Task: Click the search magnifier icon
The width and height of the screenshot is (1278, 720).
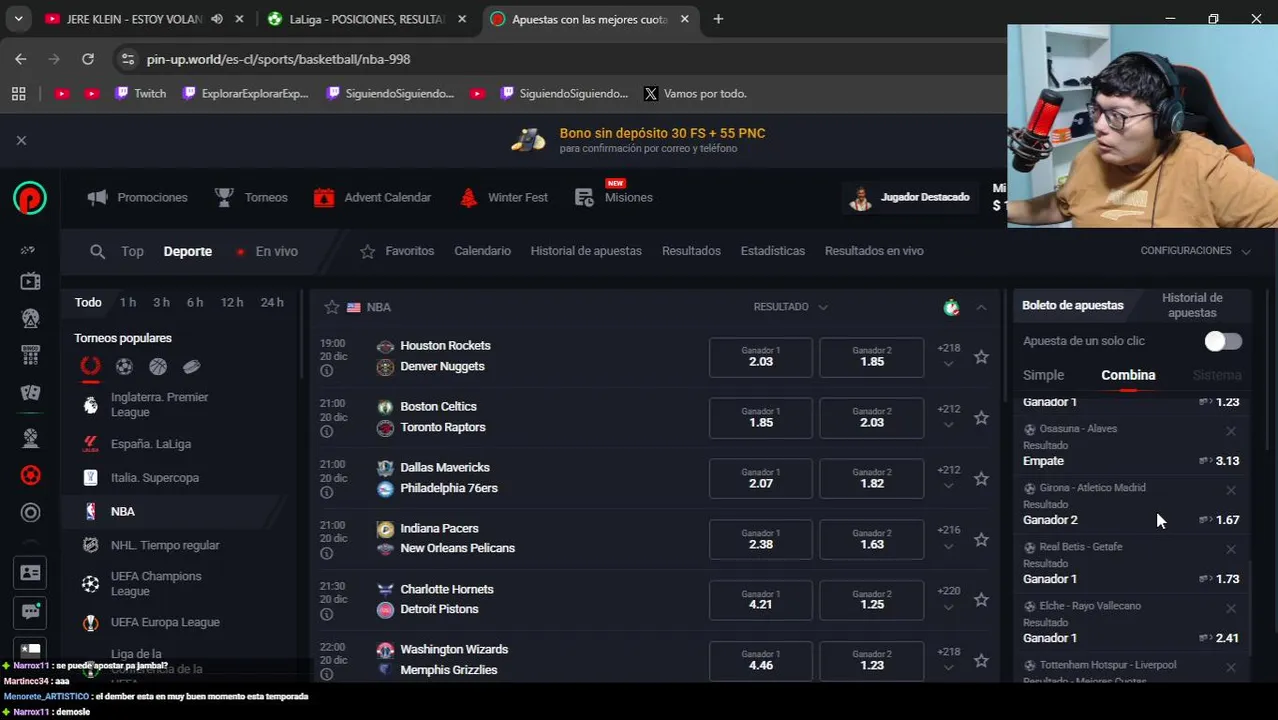Action: pyautogui.click(x=97, y=252)
